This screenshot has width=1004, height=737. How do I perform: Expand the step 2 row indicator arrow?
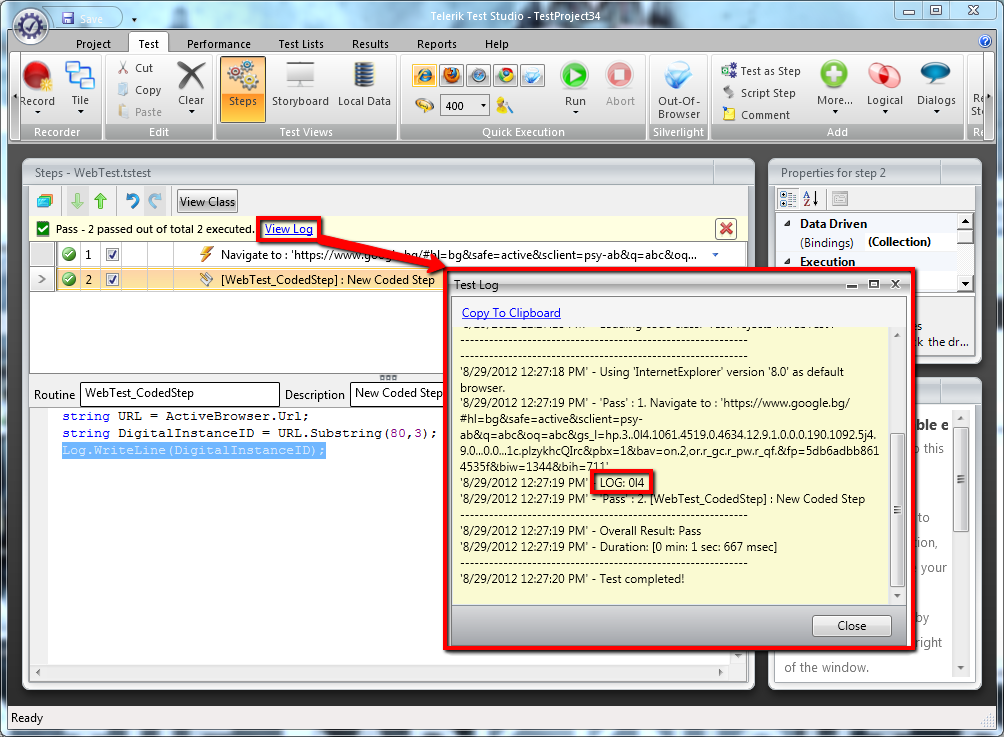pos(42,279)
